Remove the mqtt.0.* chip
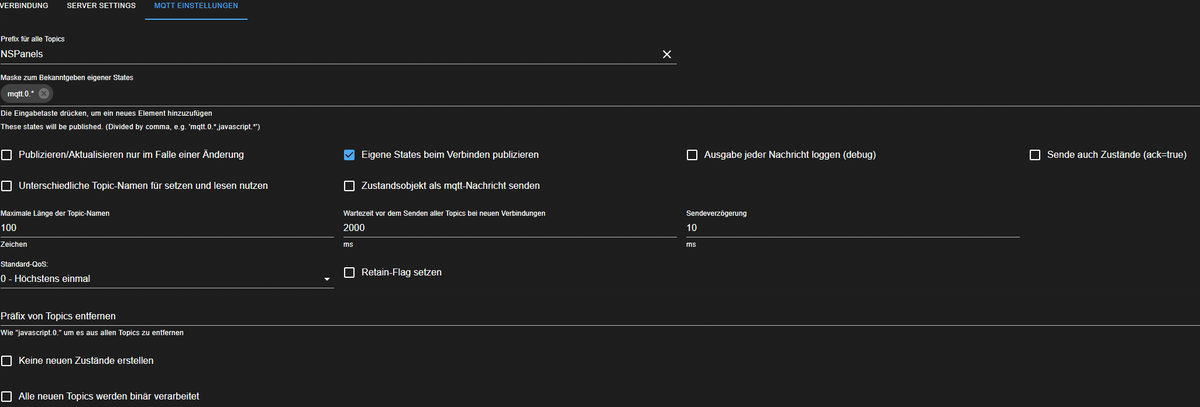 [x=44, y=93]
